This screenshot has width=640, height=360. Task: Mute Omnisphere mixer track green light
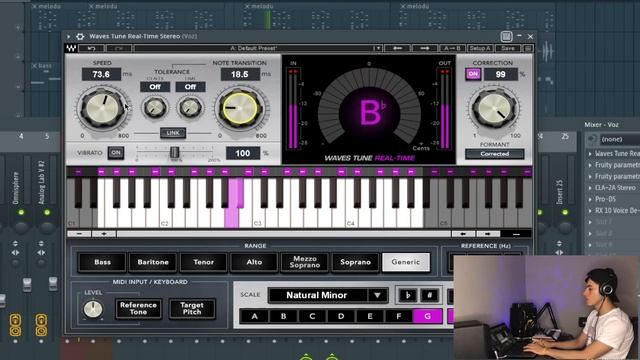pyautogui.click(x=21, y=212)
